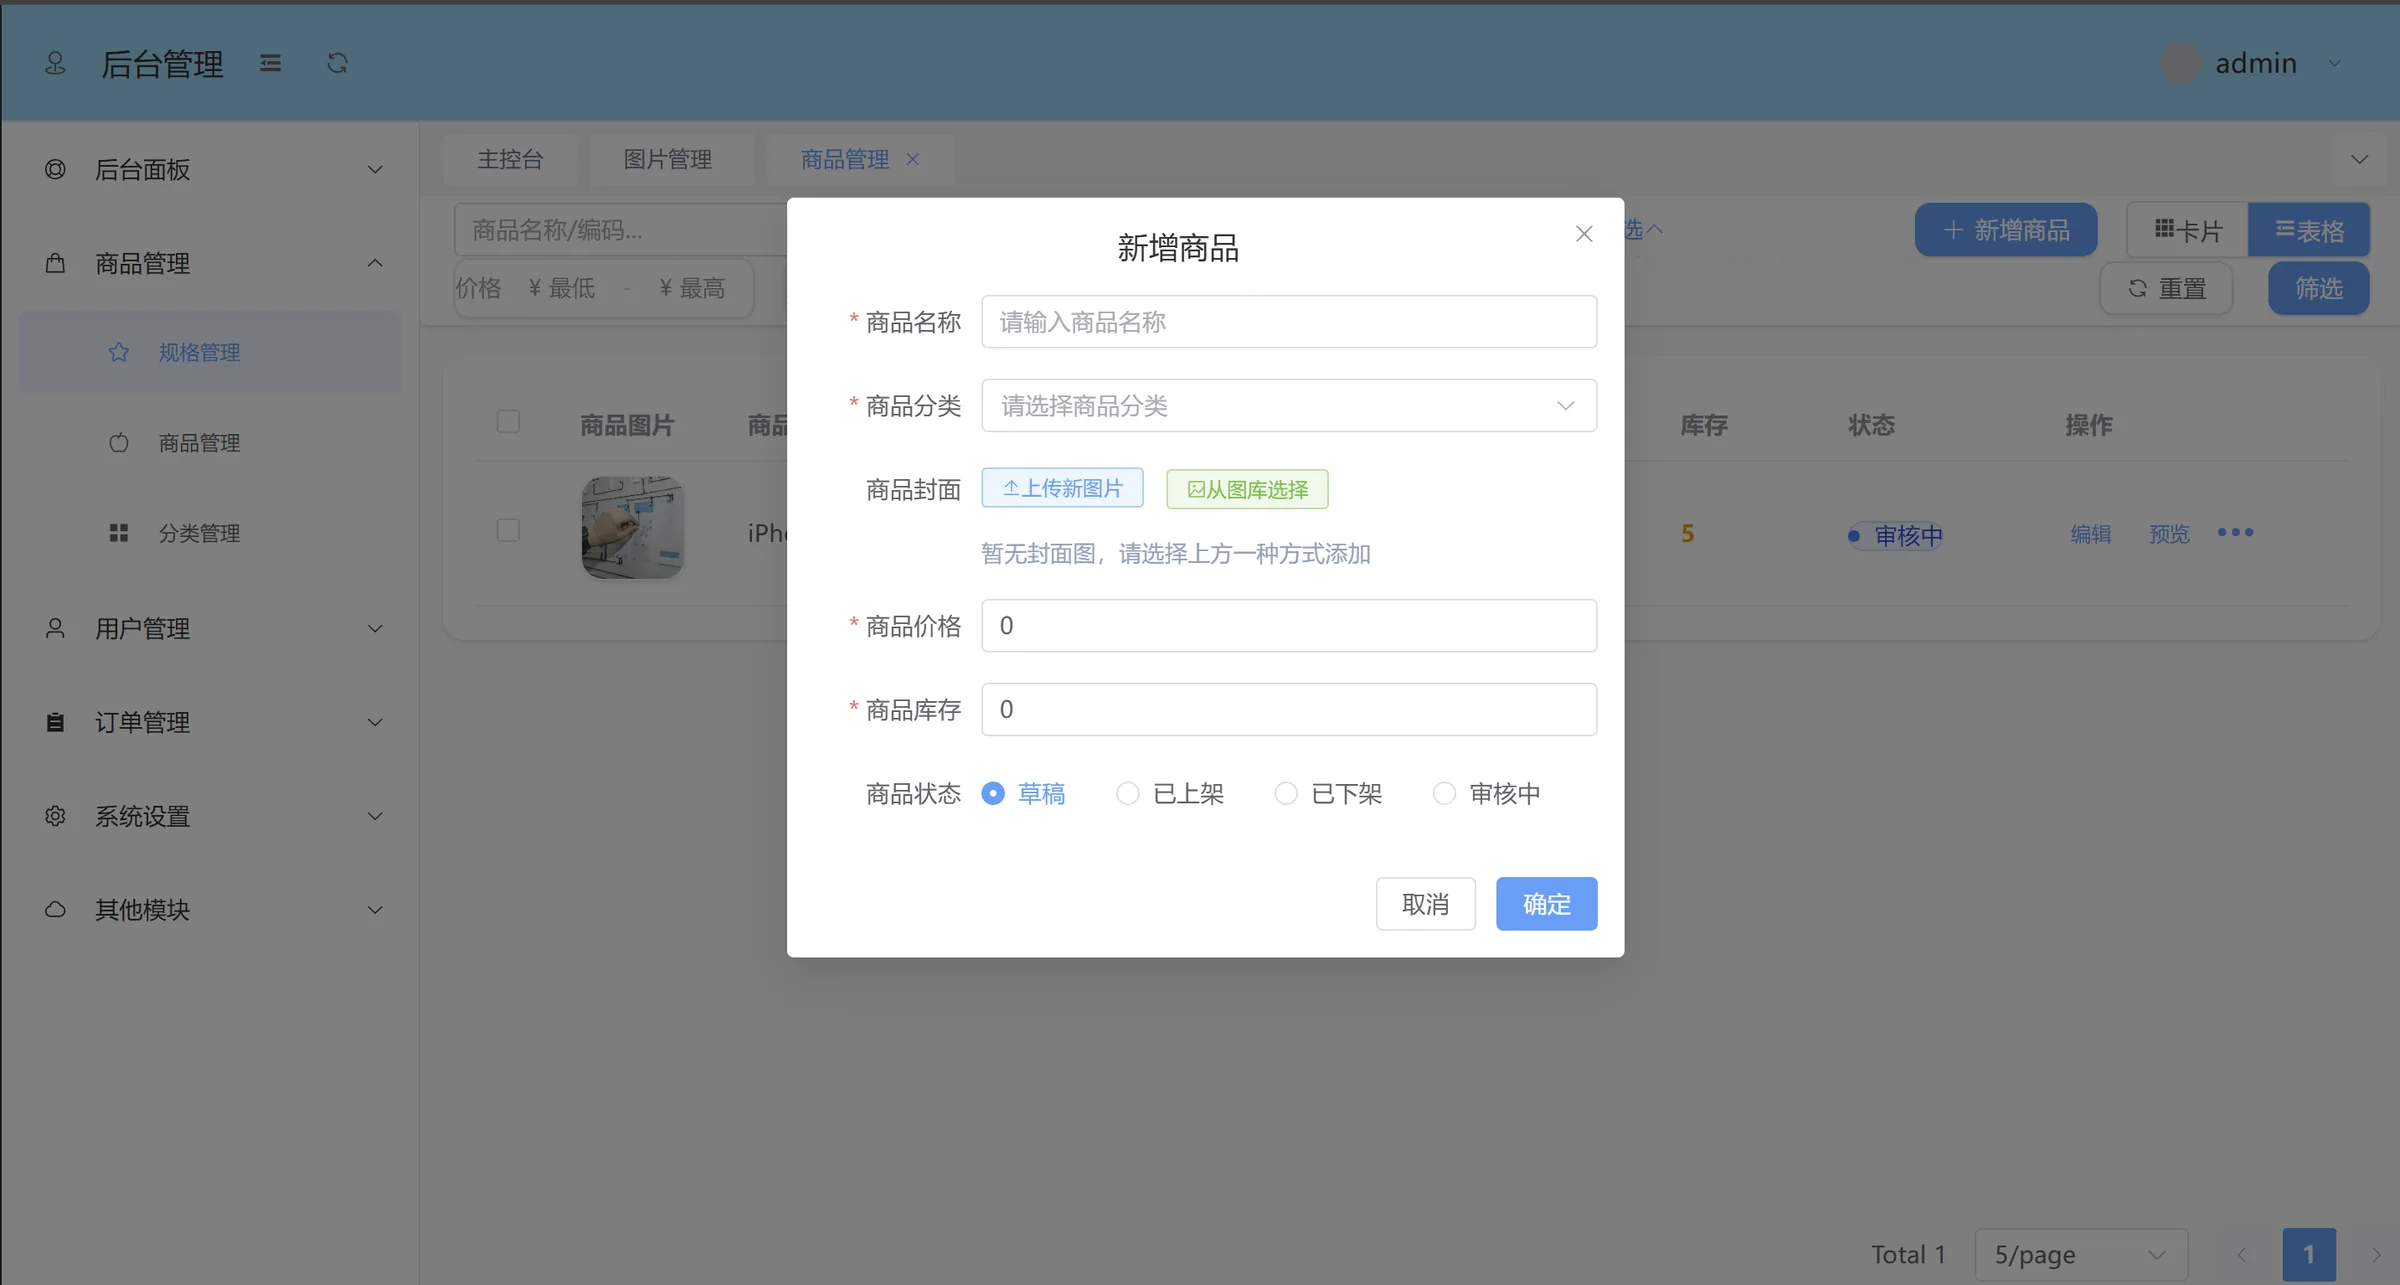The height and width of the screenshot is (1285, 2400).
Task: Click the ¥ 最低 price input
Action: pos(562,288)
